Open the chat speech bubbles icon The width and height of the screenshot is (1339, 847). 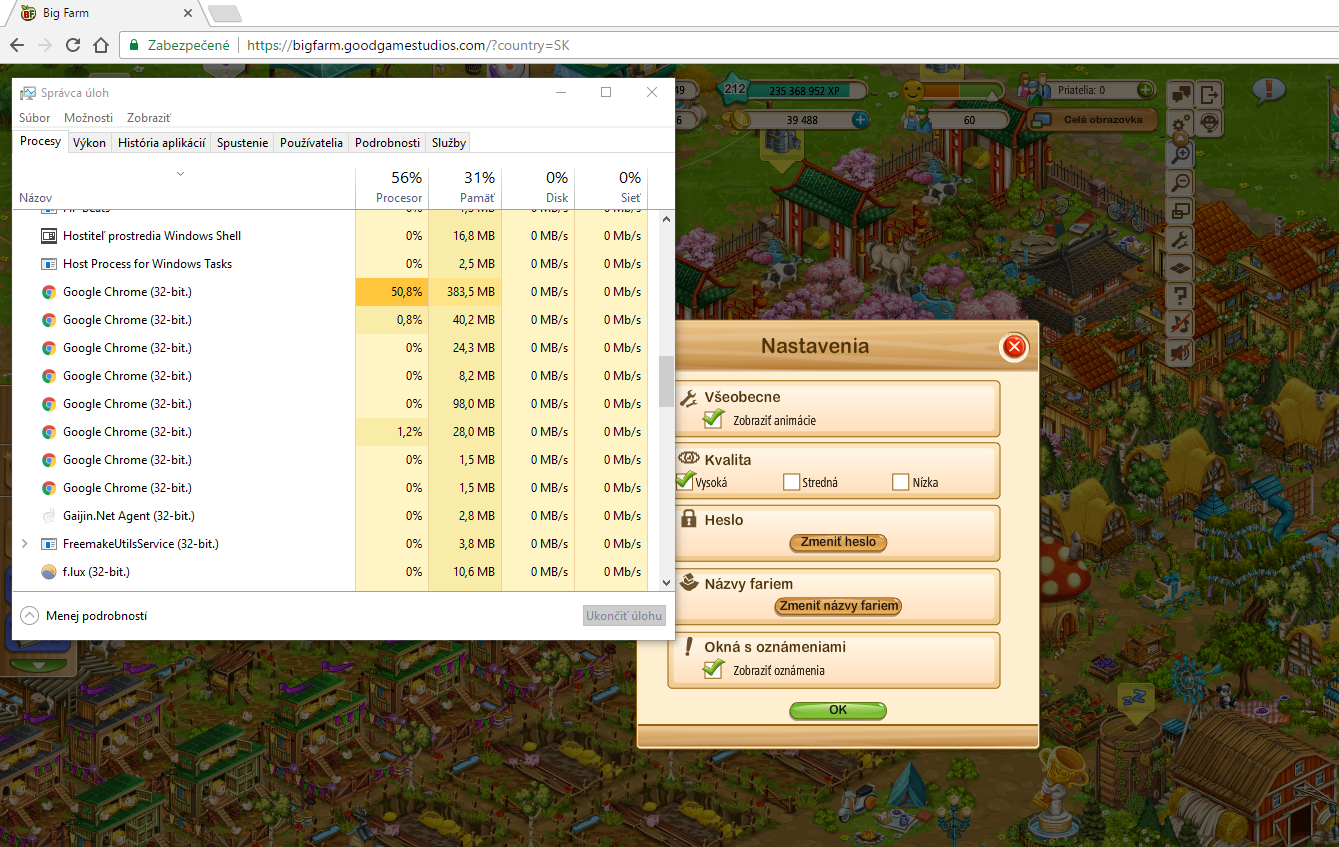(1181, 94)
